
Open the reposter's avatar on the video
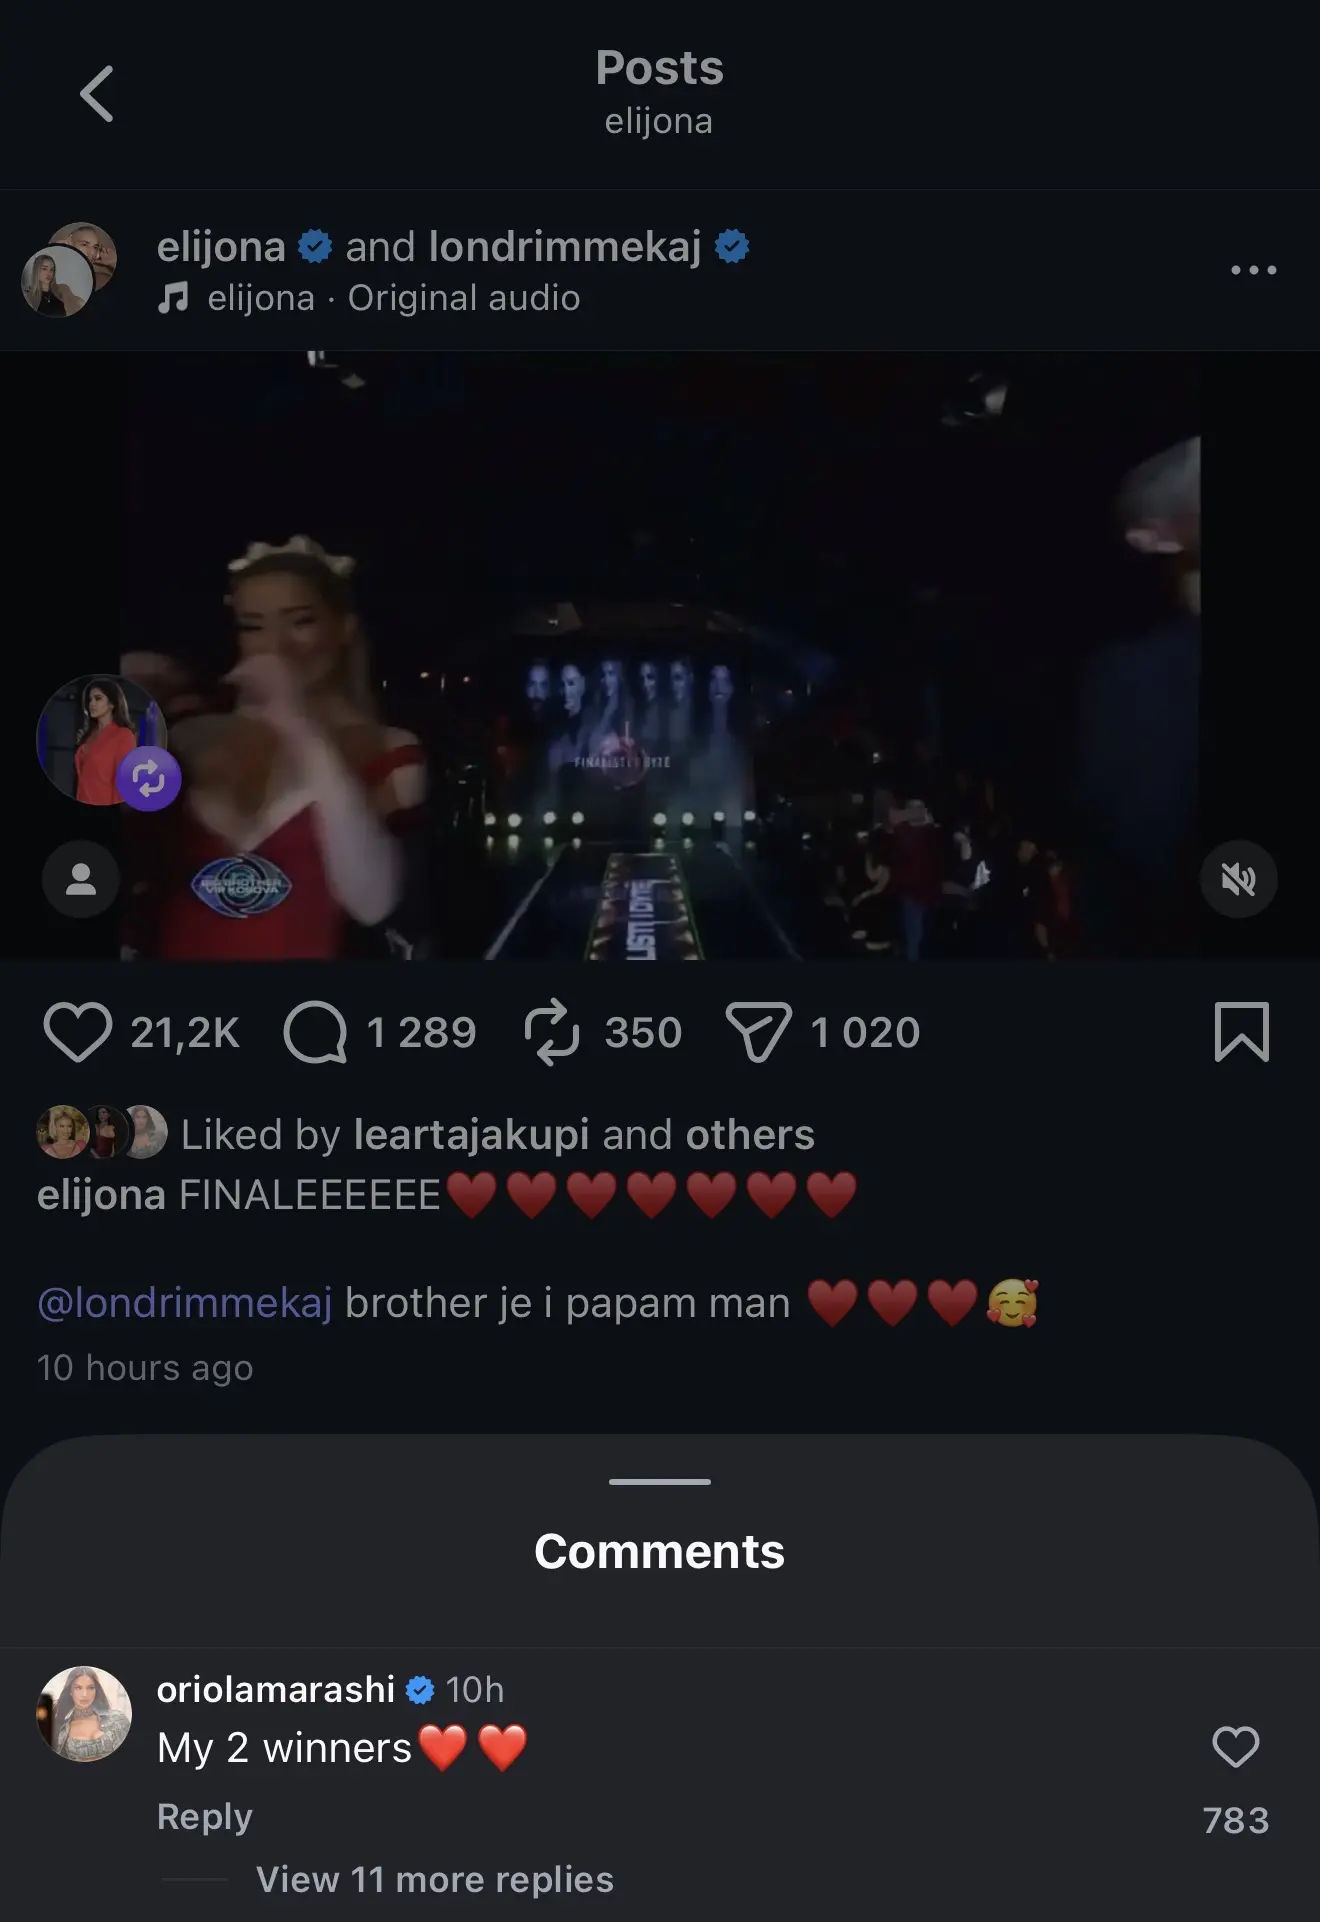point(100,740)
